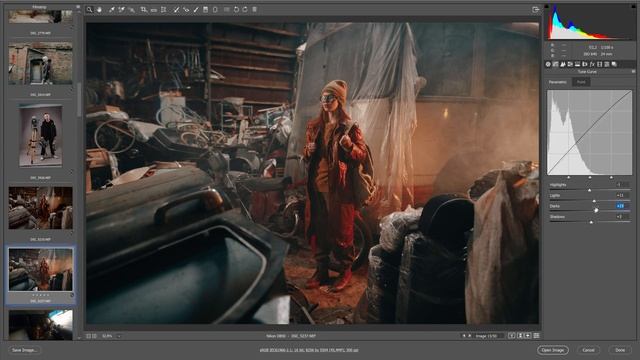This screenshot has width=640, height=360.
Task: Copy current settings to Before button
Action: point(528,336)
